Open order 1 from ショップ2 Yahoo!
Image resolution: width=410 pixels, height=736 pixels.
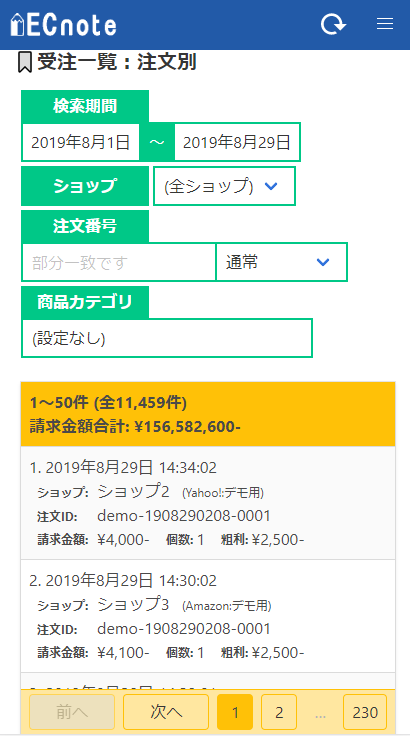pos(208,503)
